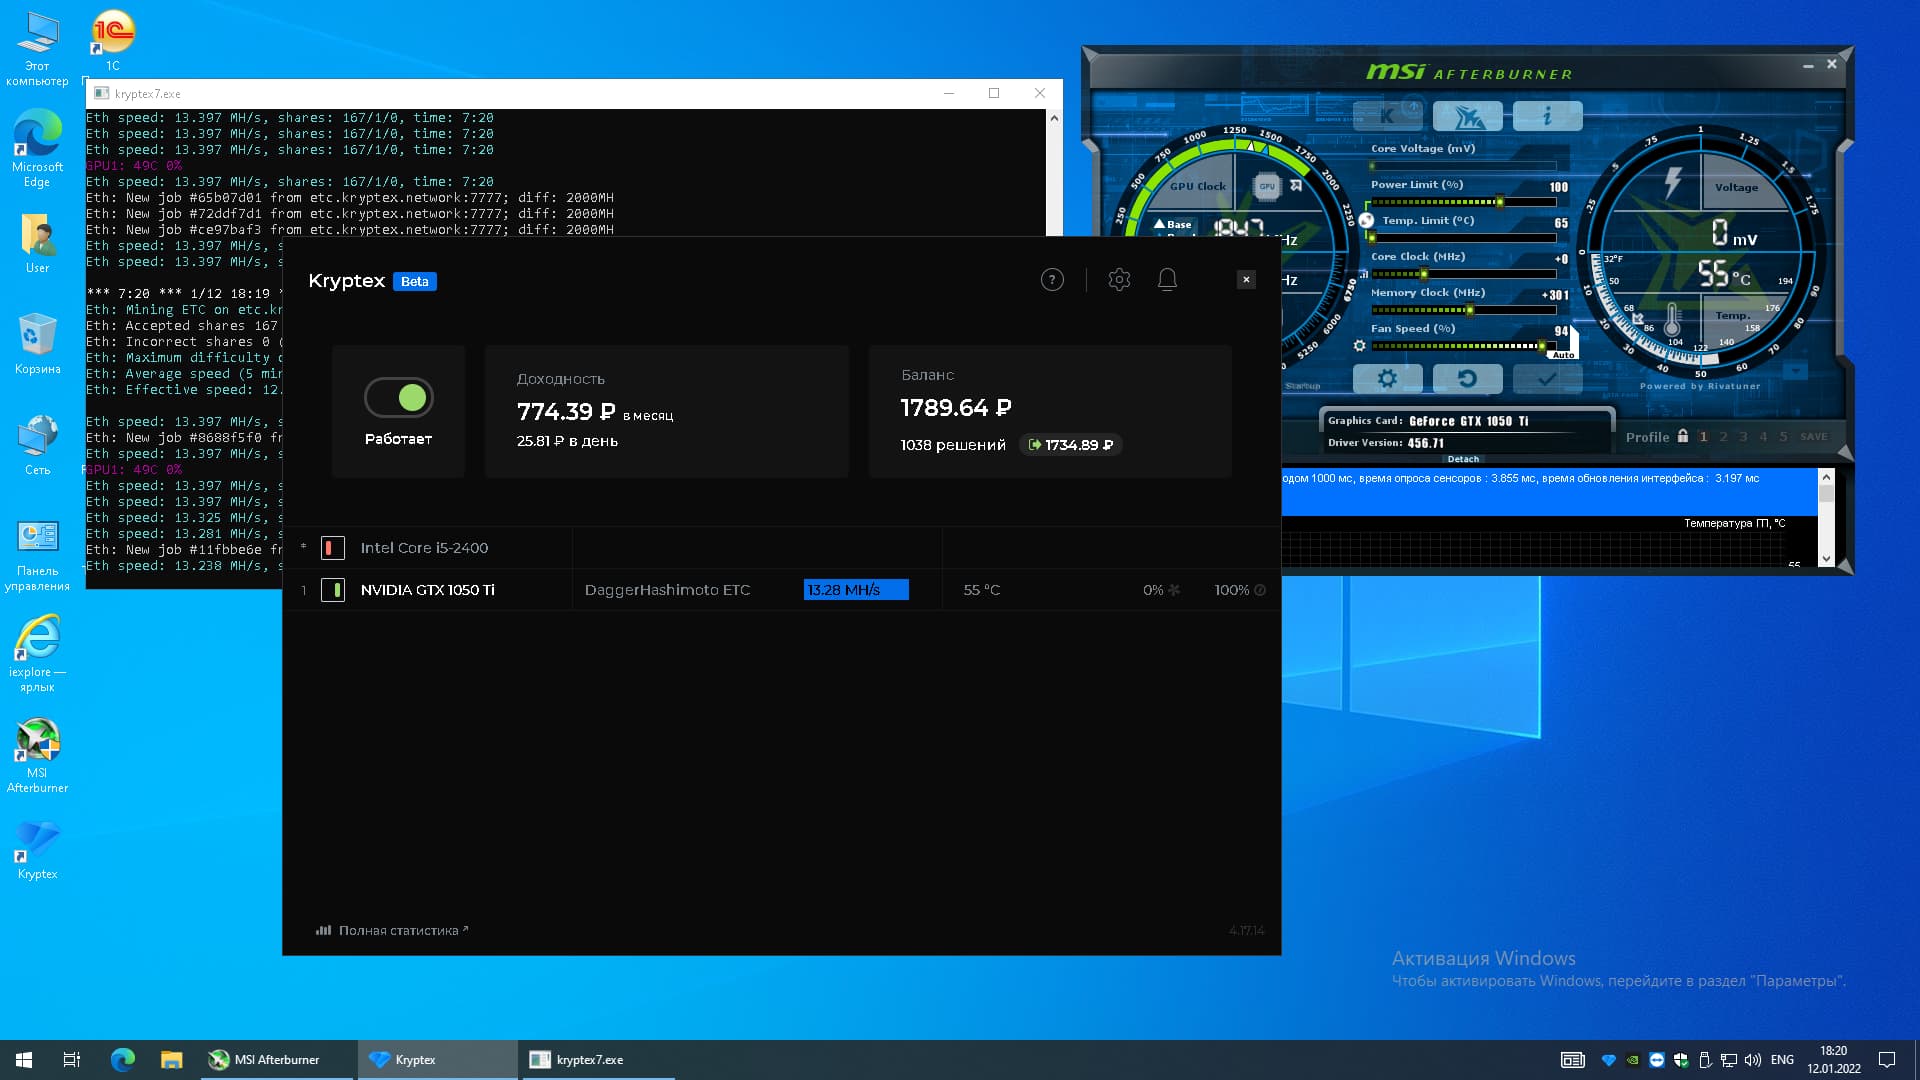This screenshot has height=1080, width=1920.
Task: Reset Afterburner to default clocks
Action: tap(1467, 379)
